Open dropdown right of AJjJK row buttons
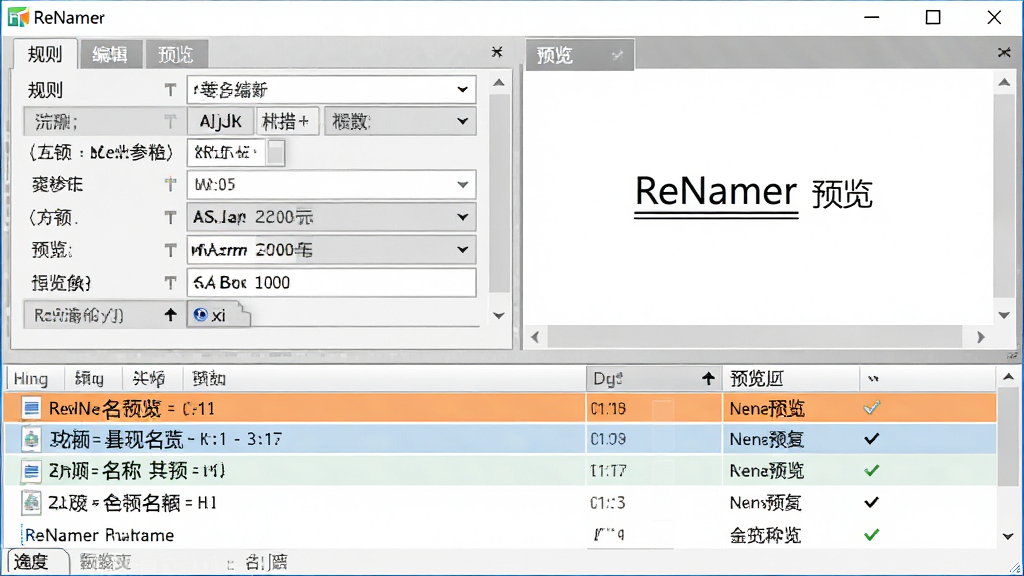This screenshot has height=576, width=1024. (x=400, y=121)
